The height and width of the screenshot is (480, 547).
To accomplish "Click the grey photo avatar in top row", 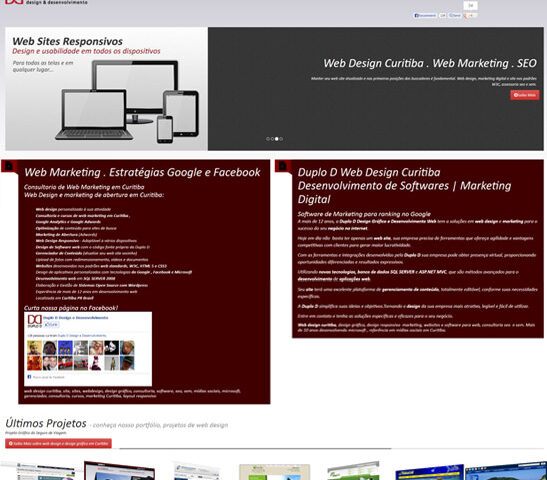I will click(81, 348).
